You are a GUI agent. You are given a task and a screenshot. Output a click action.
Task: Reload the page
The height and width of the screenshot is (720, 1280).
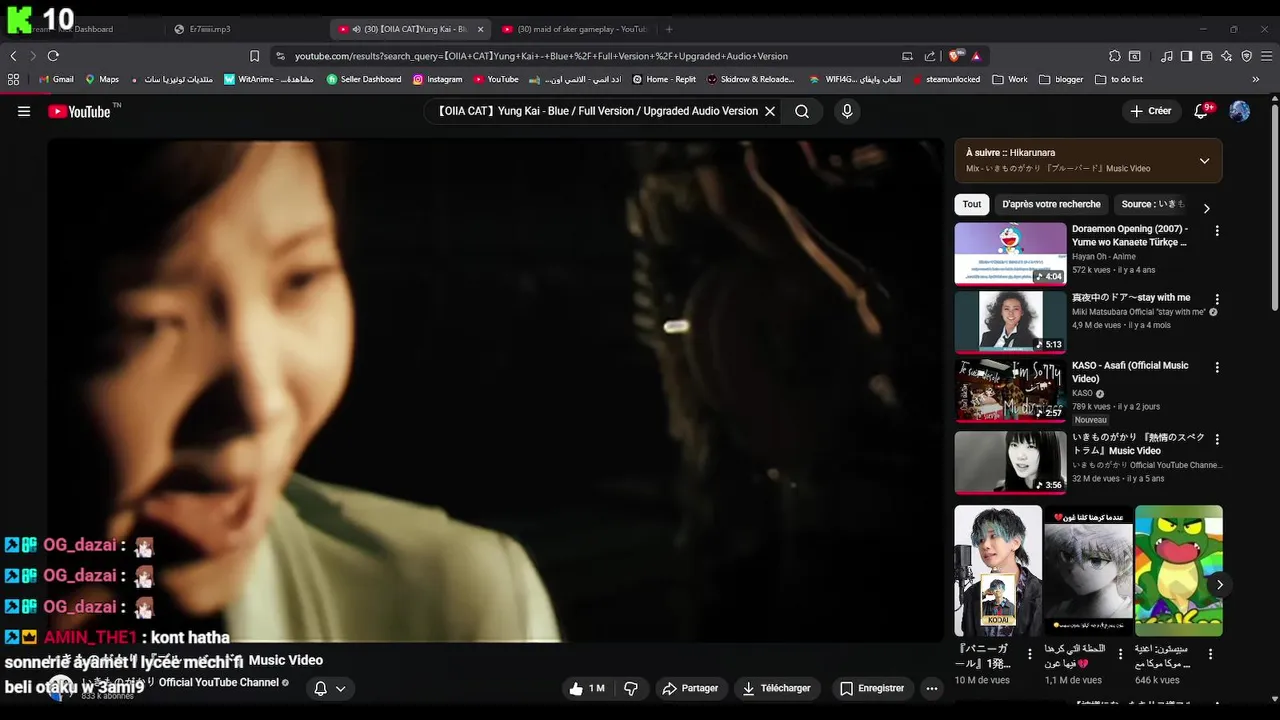tap(53, 56)
